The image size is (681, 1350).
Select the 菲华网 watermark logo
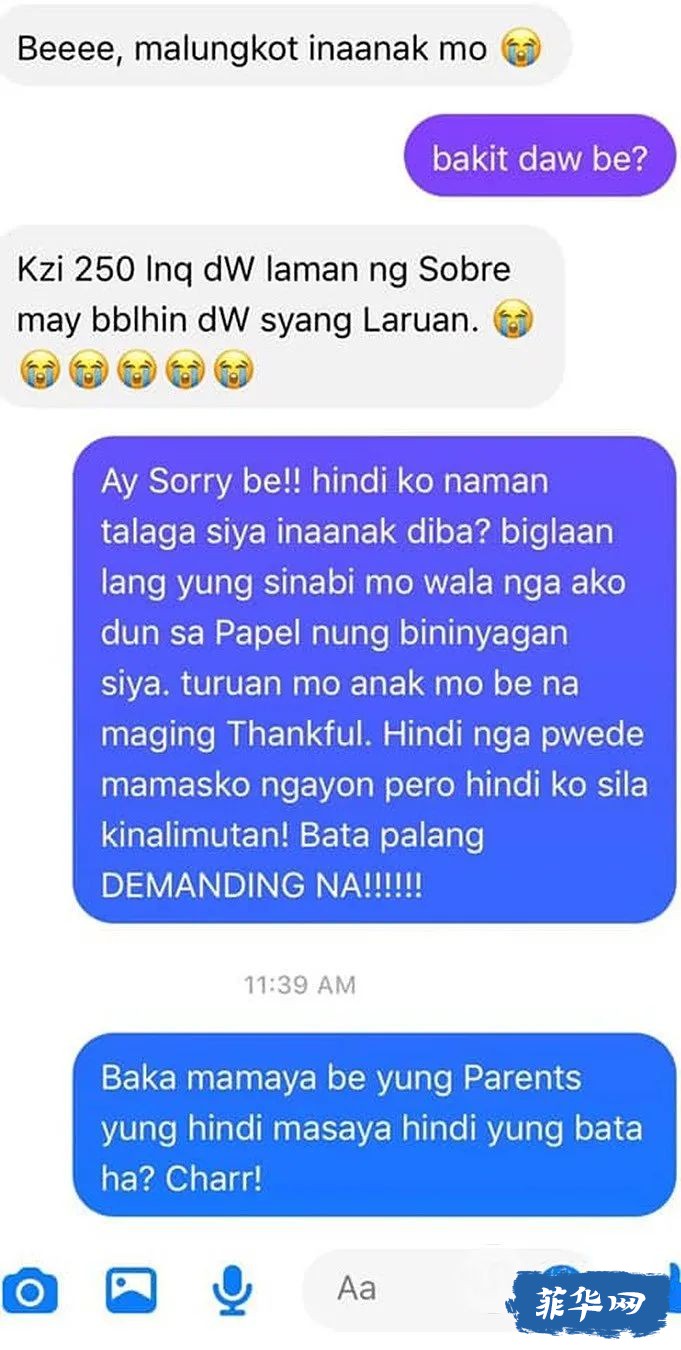click(x=588, y=1303)
